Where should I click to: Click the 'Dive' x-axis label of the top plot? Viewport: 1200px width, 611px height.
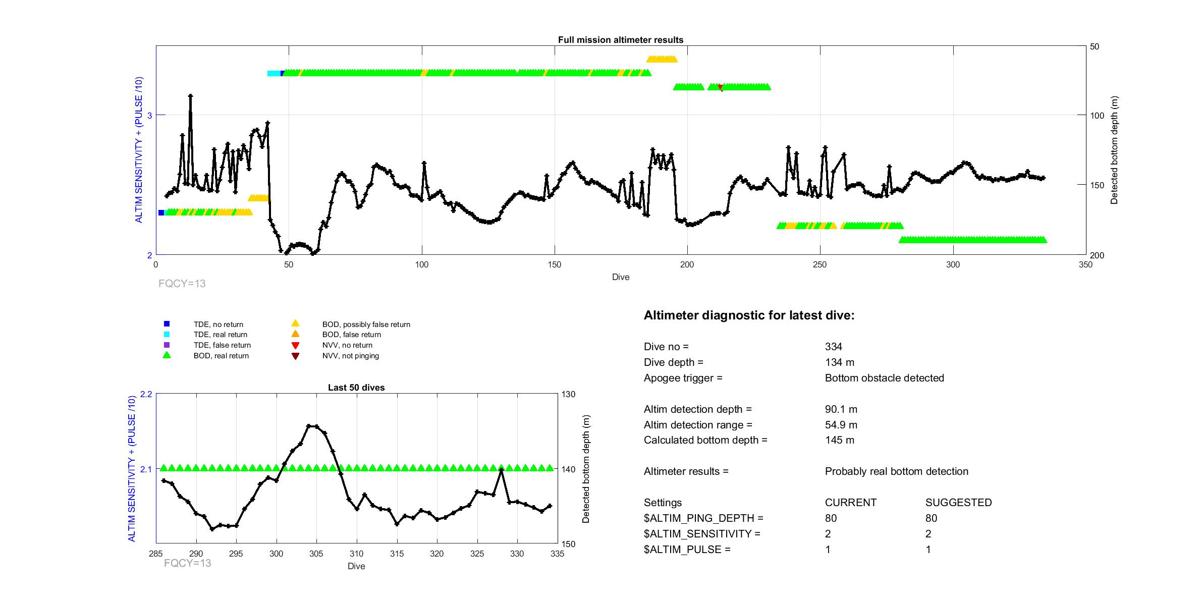coord(620,277)
